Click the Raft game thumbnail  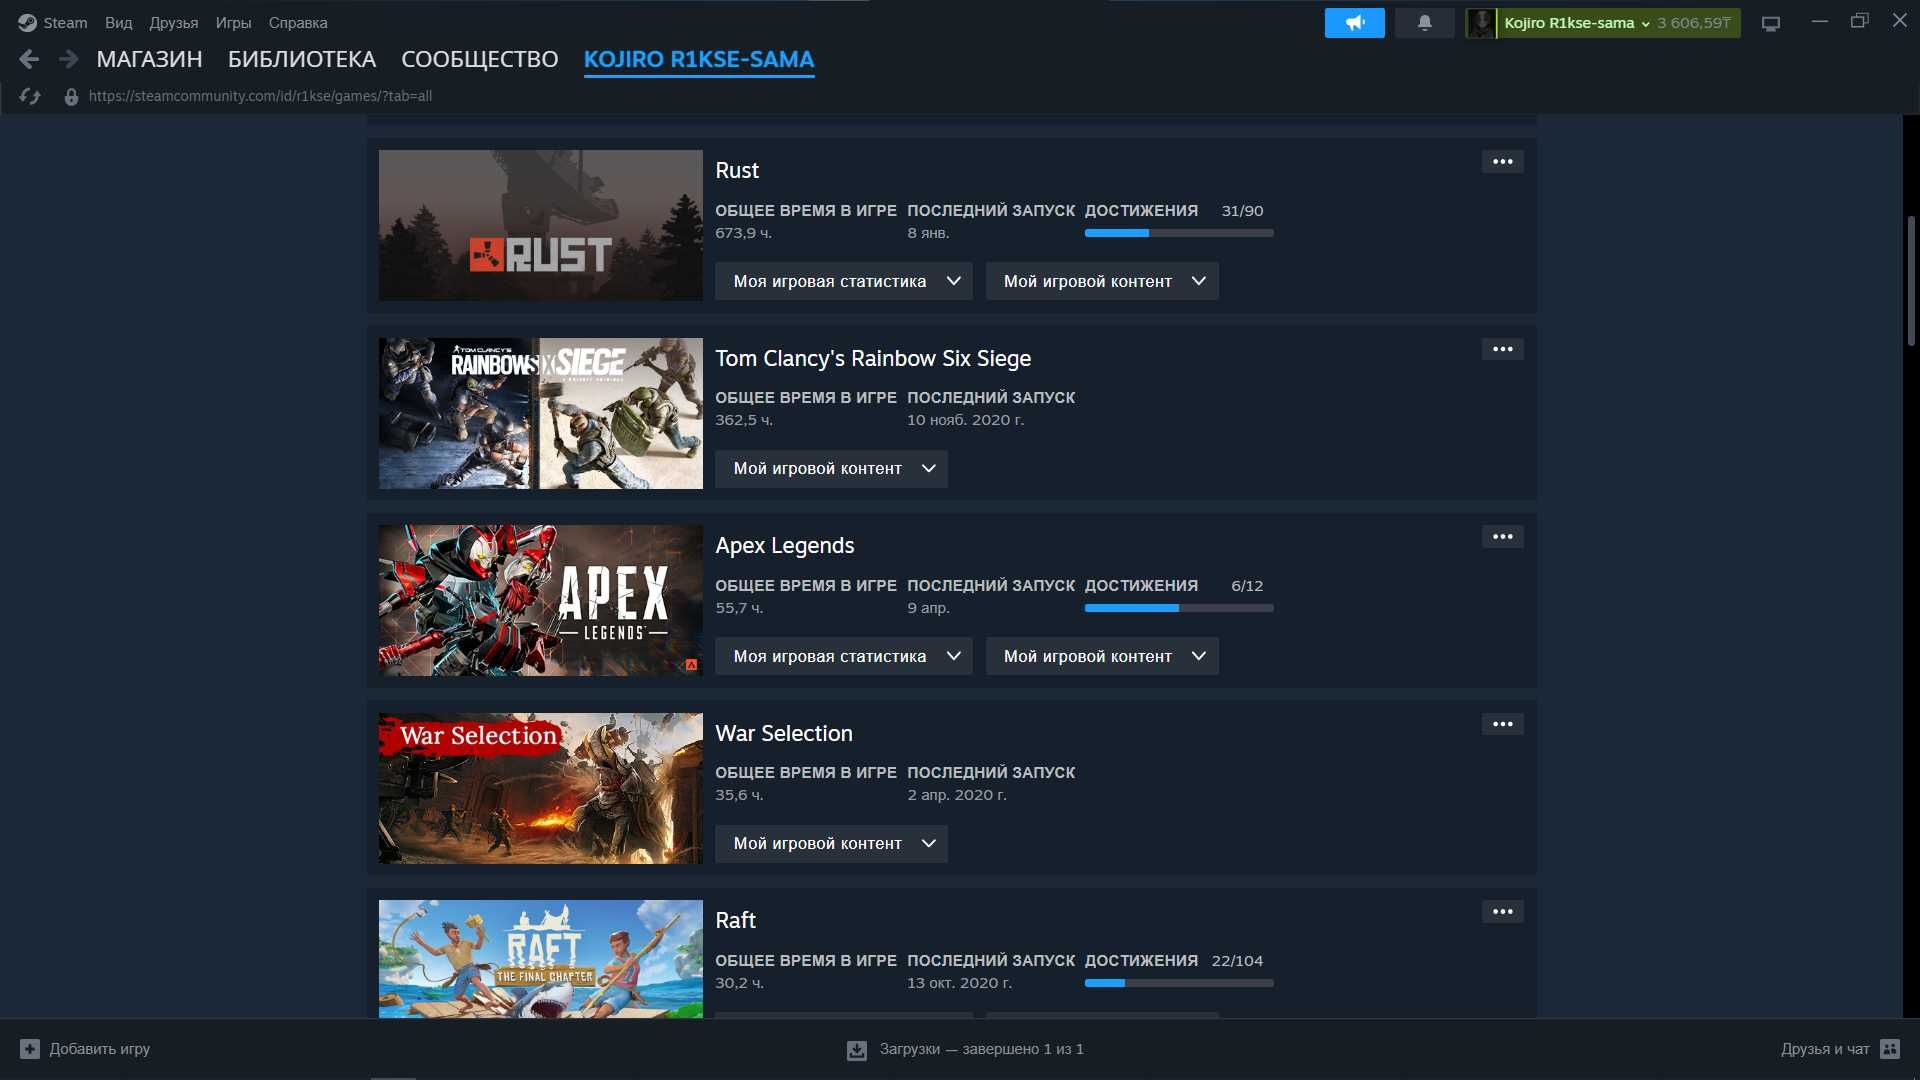541,959
